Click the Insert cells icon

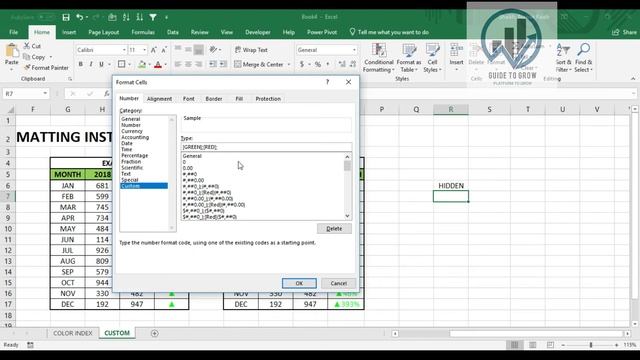pyautogui.click(x=456, y=51)
